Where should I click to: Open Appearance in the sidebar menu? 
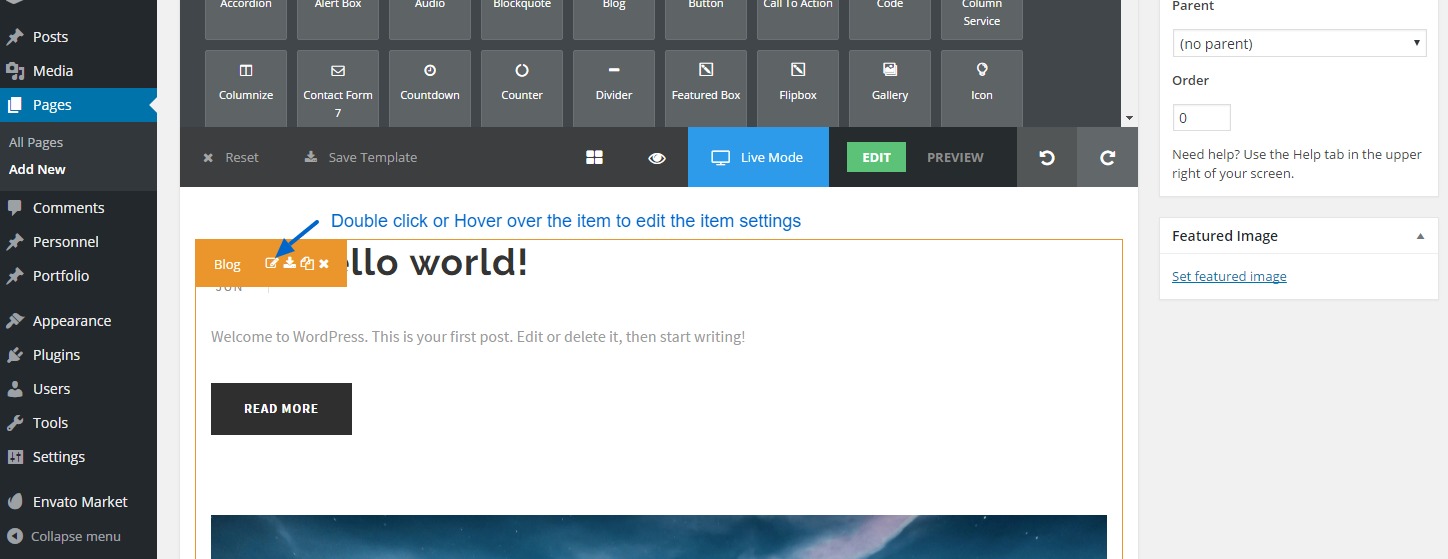[x=72, y=321]
